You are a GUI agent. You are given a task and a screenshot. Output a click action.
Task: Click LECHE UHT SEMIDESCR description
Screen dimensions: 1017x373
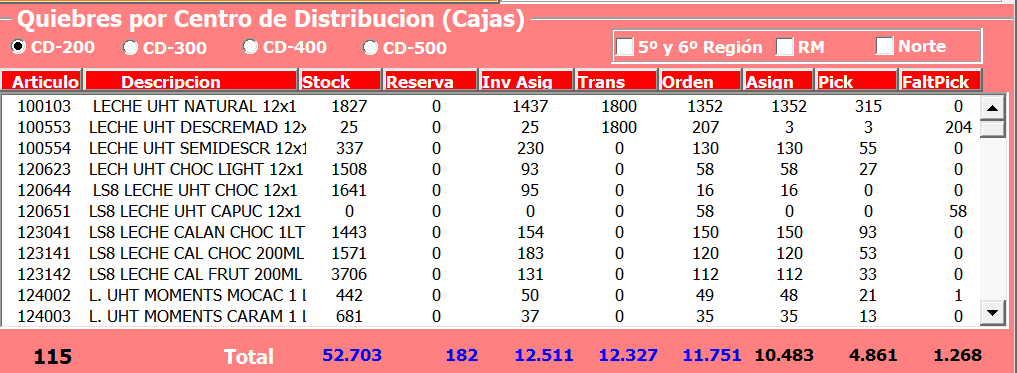tap(197, 149)
